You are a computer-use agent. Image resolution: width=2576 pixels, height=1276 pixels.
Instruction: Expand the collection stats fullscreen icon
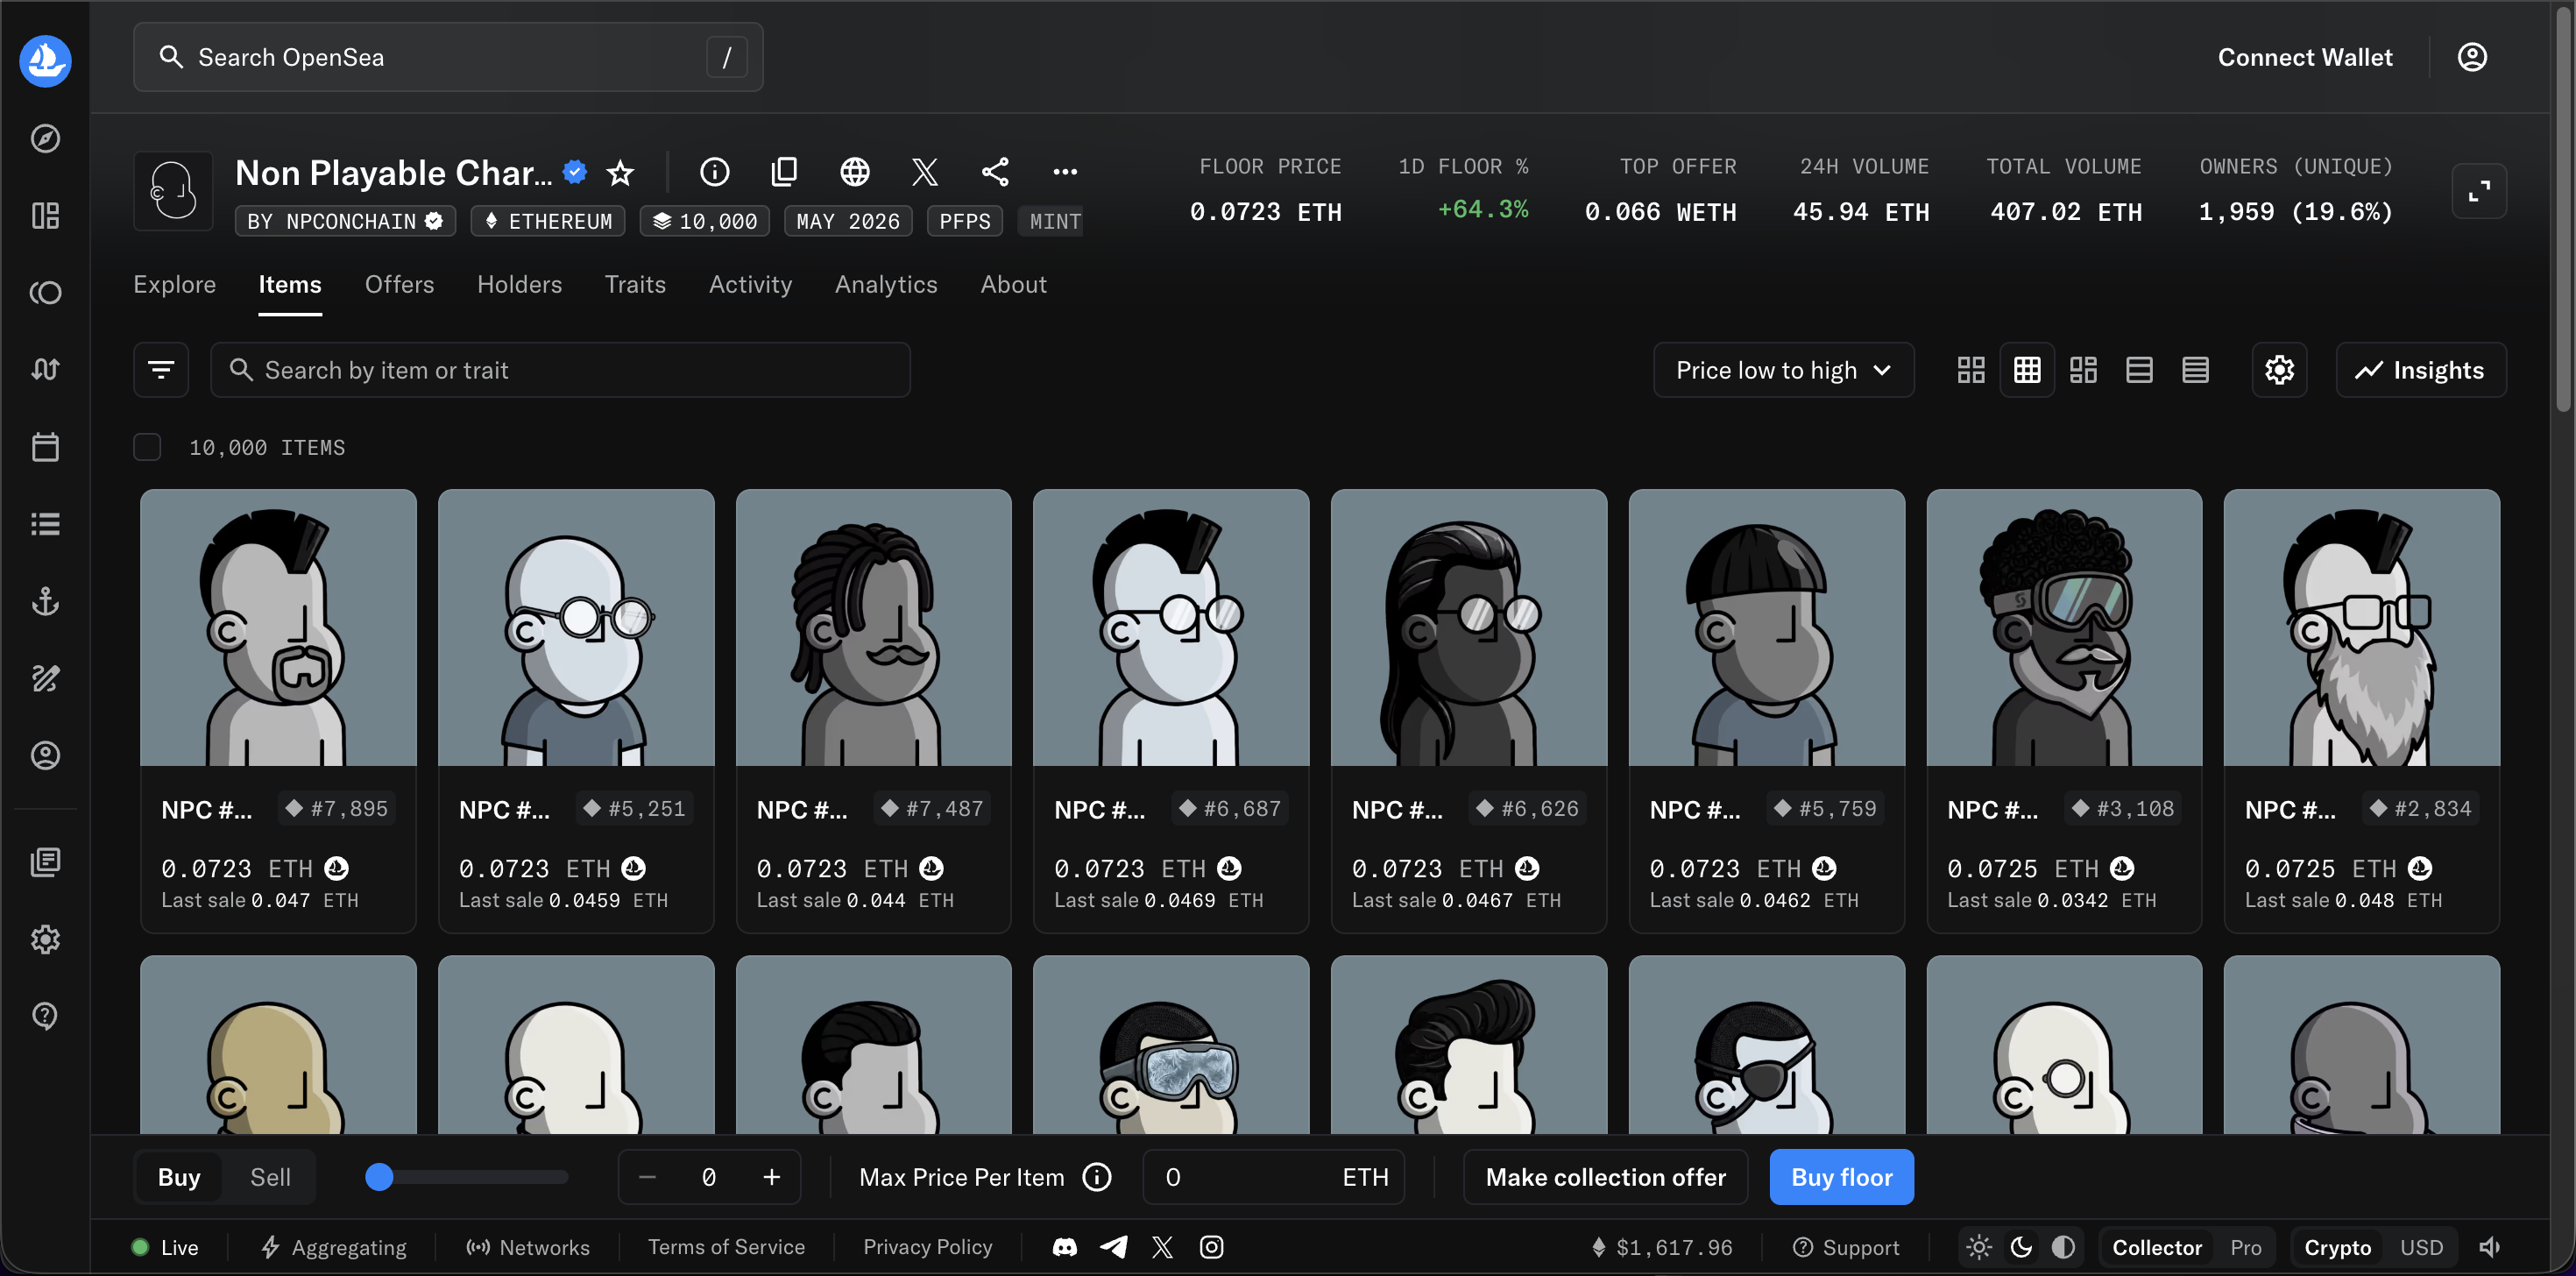click(2479, 191)
